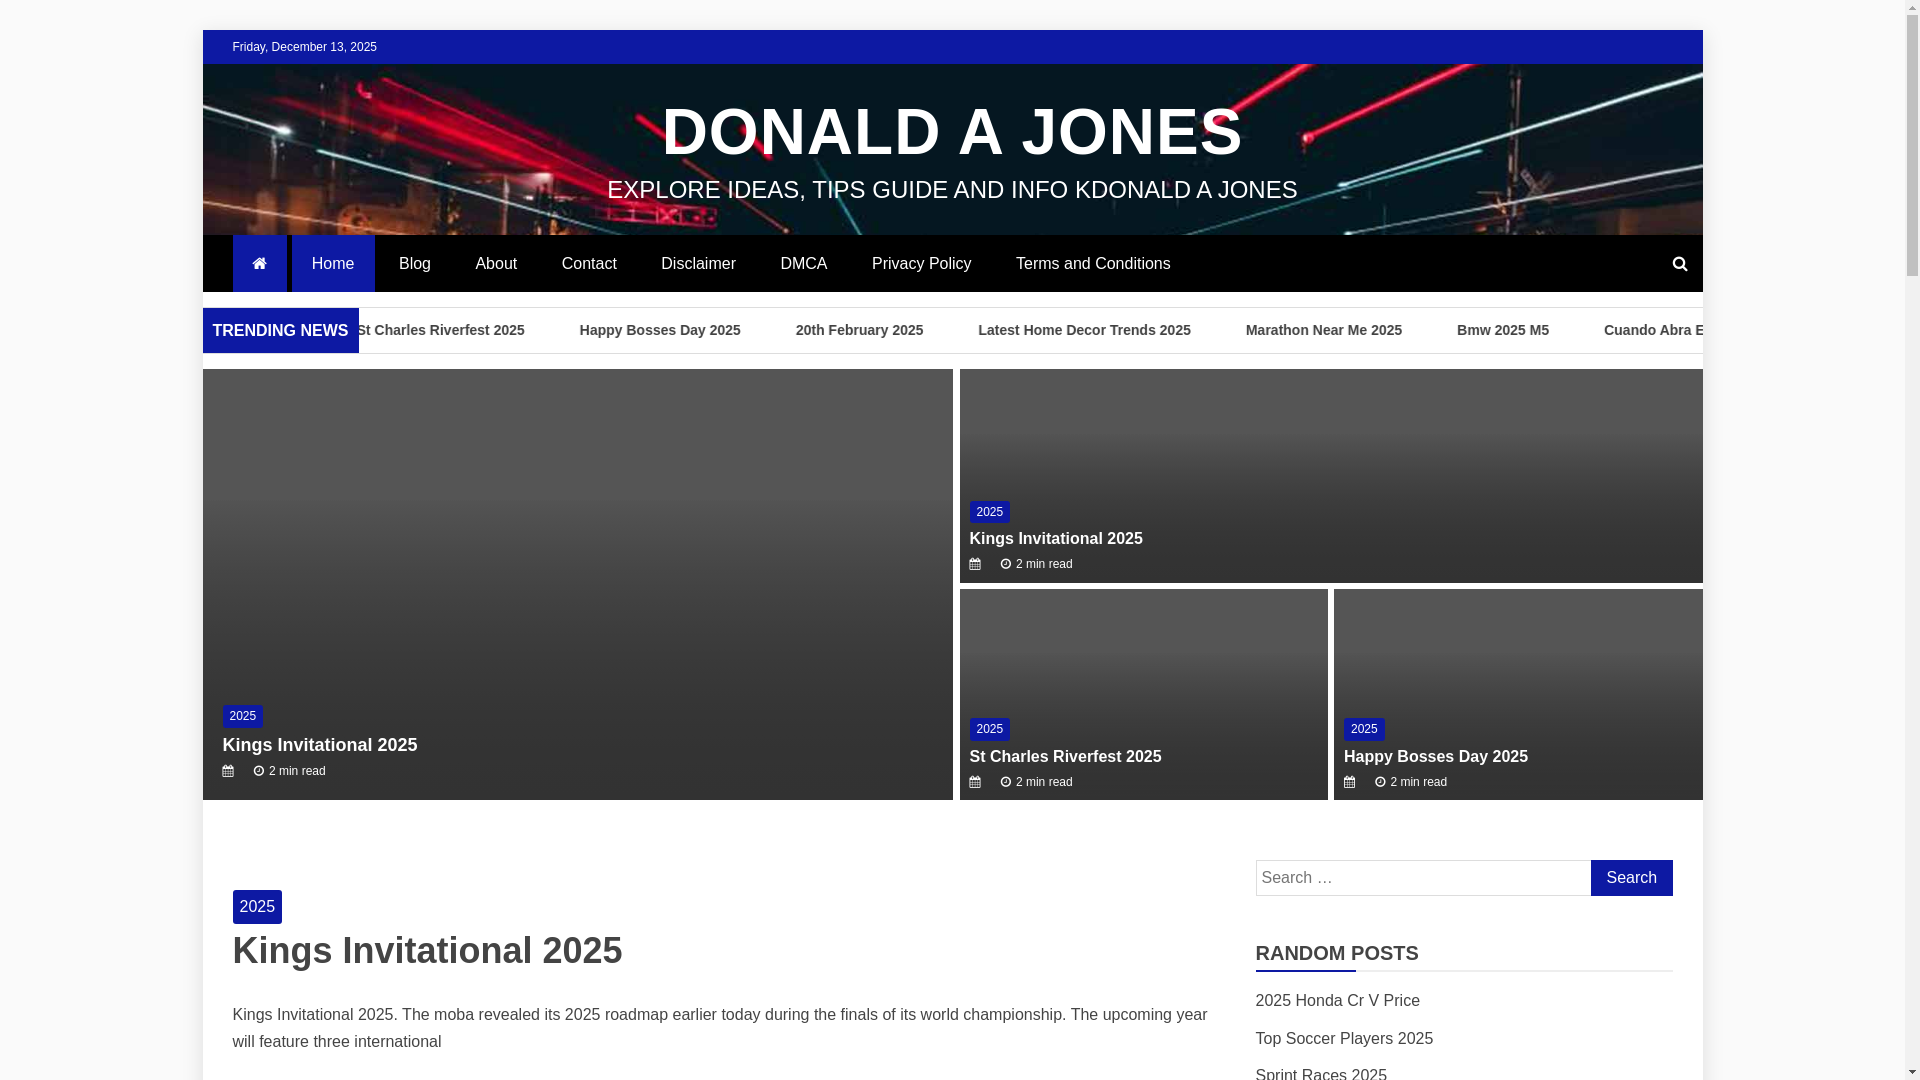Viewport: 1920px width, 1080px height.
Task: Open the Home menu item
Action: [x=333, y=264]
